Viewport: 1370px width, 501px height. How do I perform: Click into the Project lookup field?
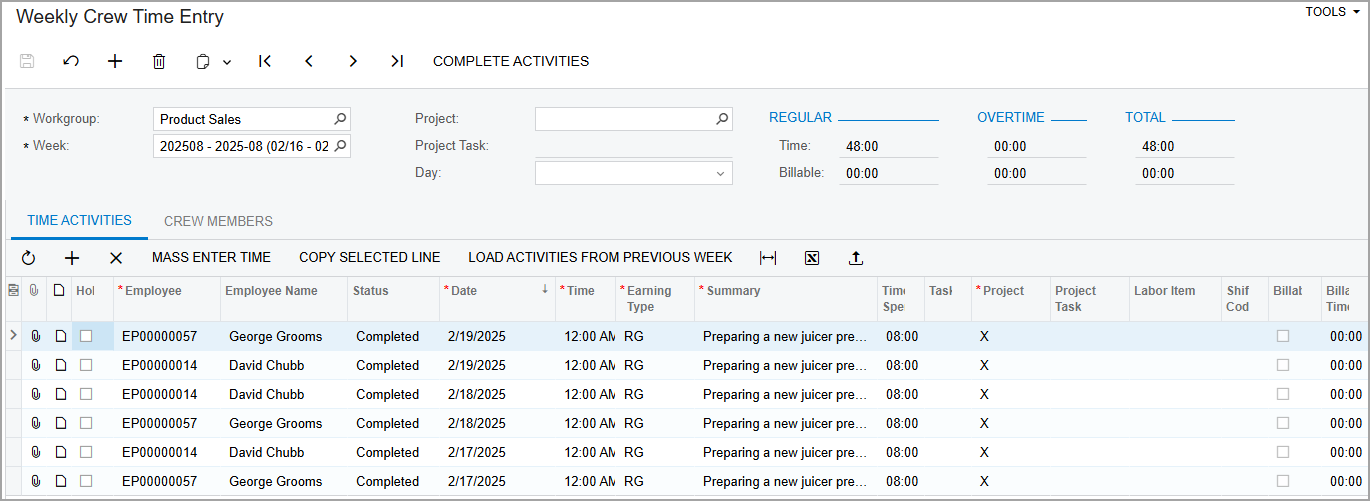tap(624, 119)
